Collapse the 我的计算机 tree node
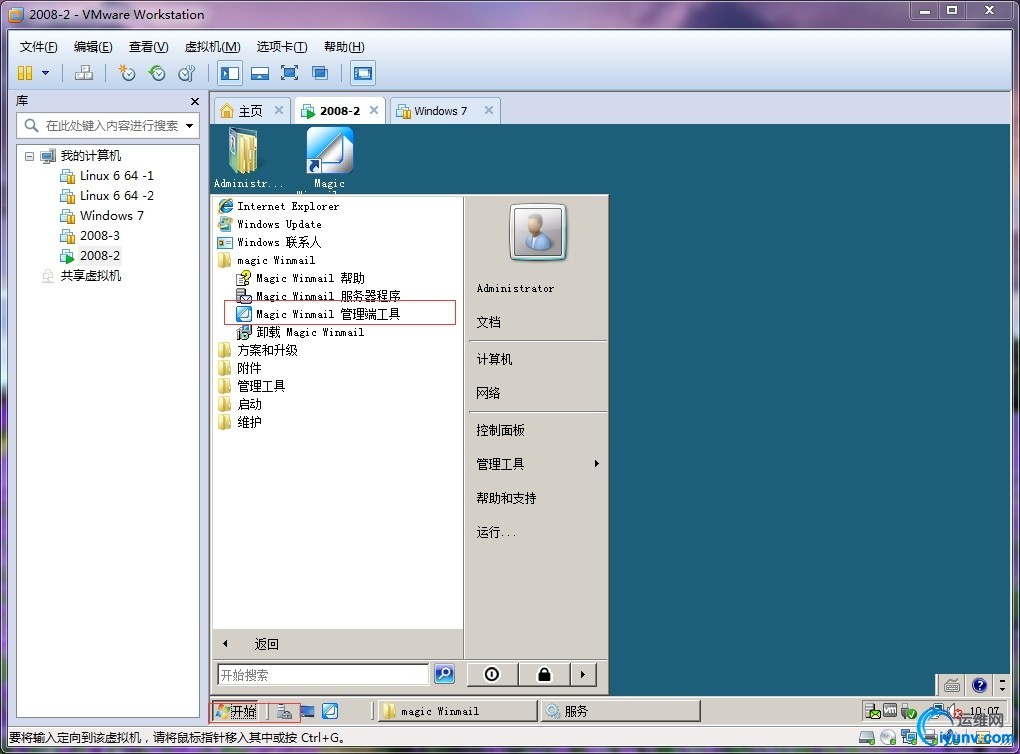The image size is (1020, 754). (29, 156)
